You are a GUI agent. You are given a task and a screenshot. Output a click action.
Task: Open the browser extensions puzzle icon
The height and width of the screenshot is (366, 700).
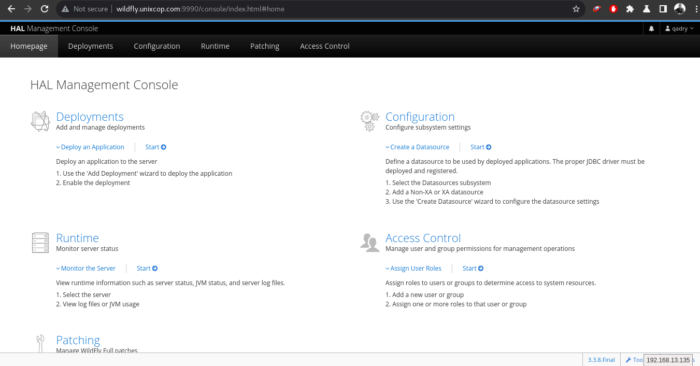630,9
